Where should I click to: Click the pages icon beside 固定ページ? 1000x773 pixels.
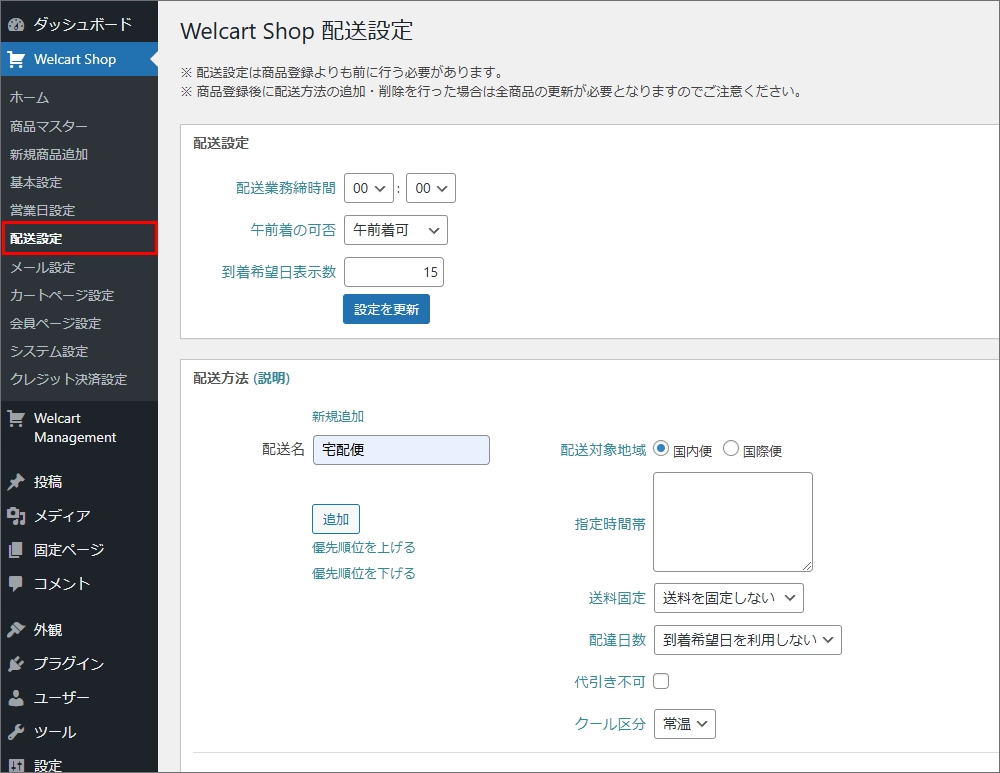tap(16, 550)
